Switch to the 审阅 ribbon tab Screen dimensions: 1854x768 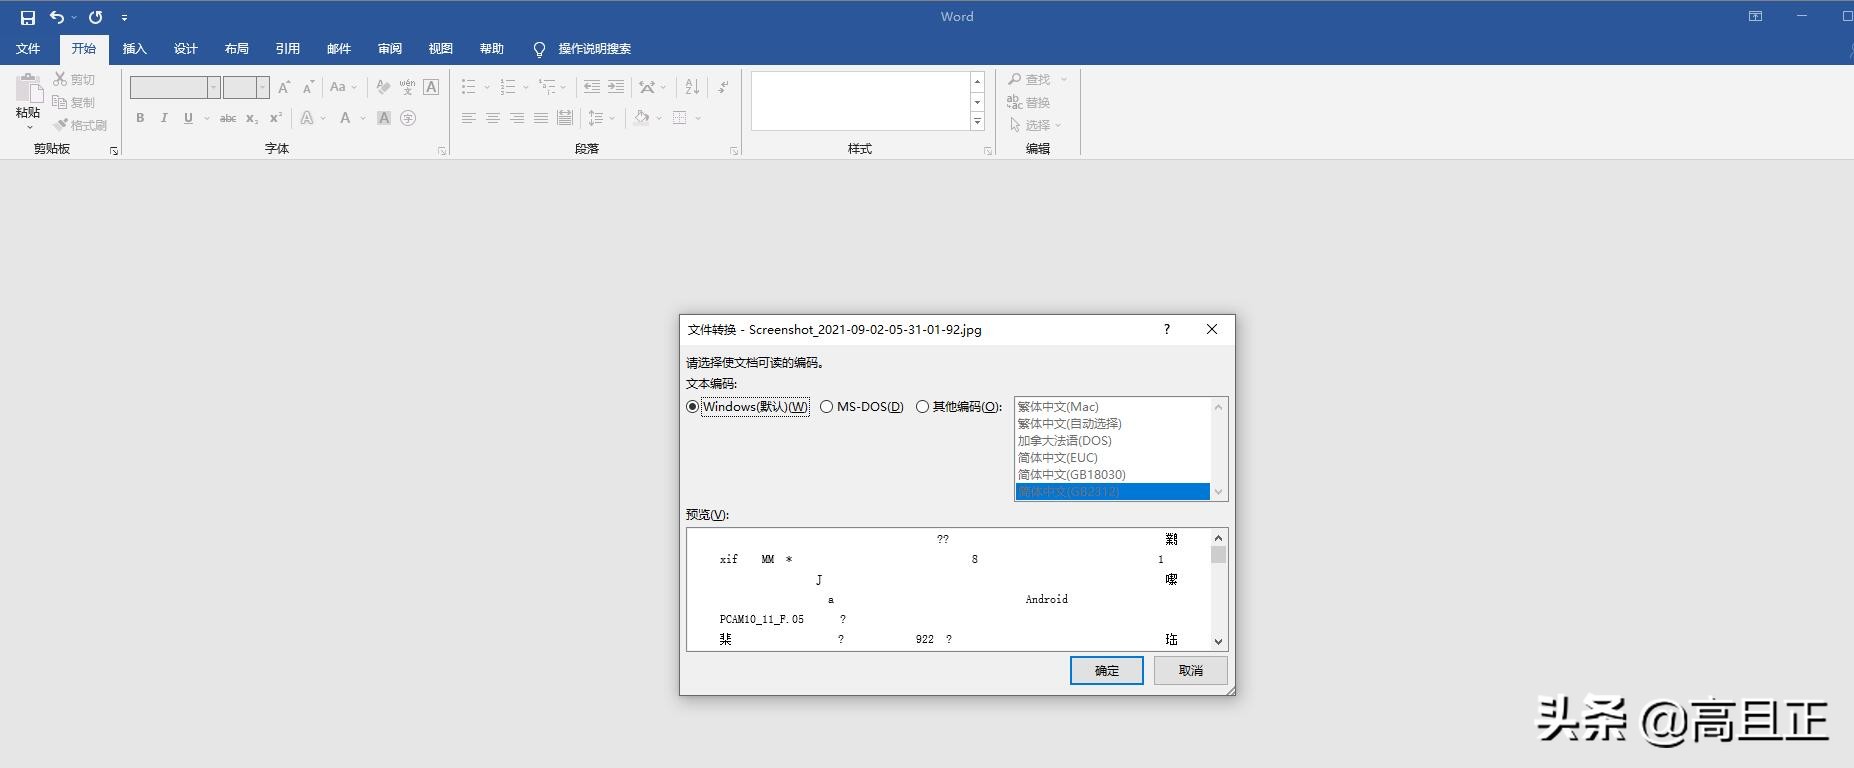point(389,49)
